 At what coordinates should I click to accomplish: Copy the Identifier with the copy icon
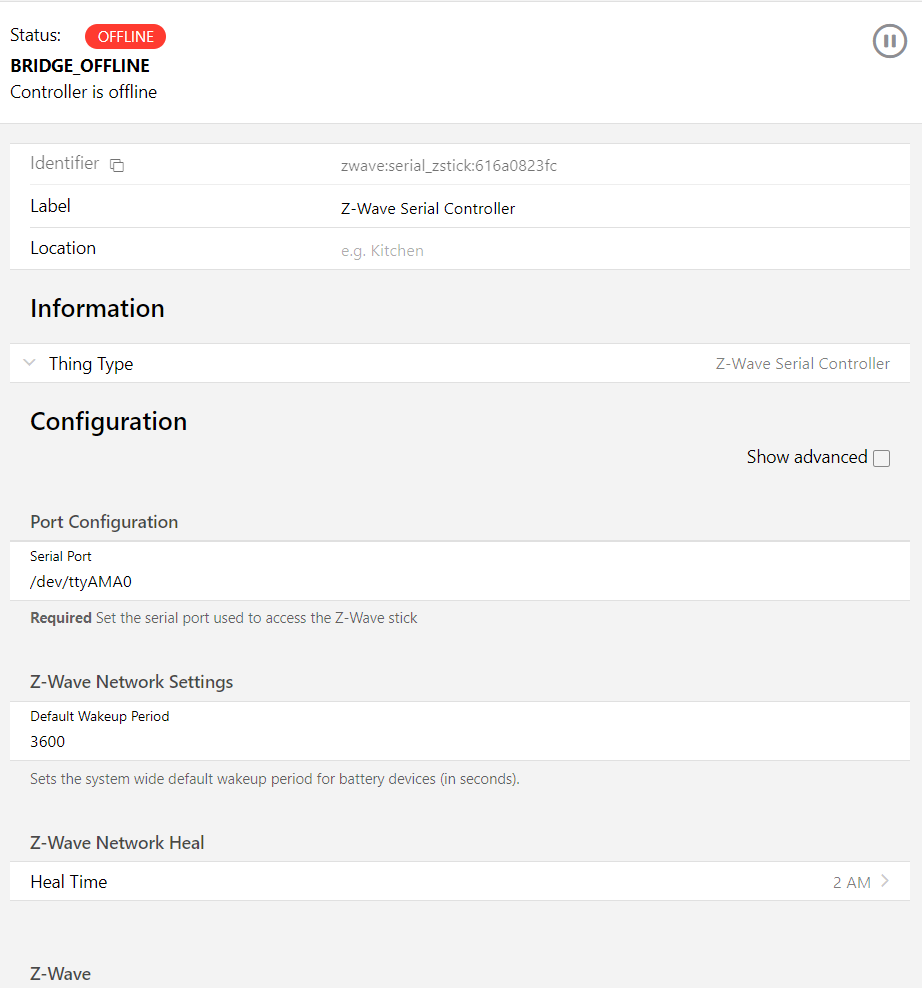pyautogui.click(x=117, y=165)
